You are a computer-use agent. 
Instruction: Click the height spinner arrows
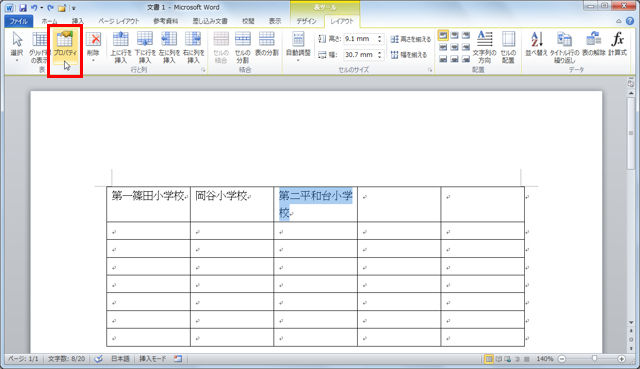tap(380, 39)
